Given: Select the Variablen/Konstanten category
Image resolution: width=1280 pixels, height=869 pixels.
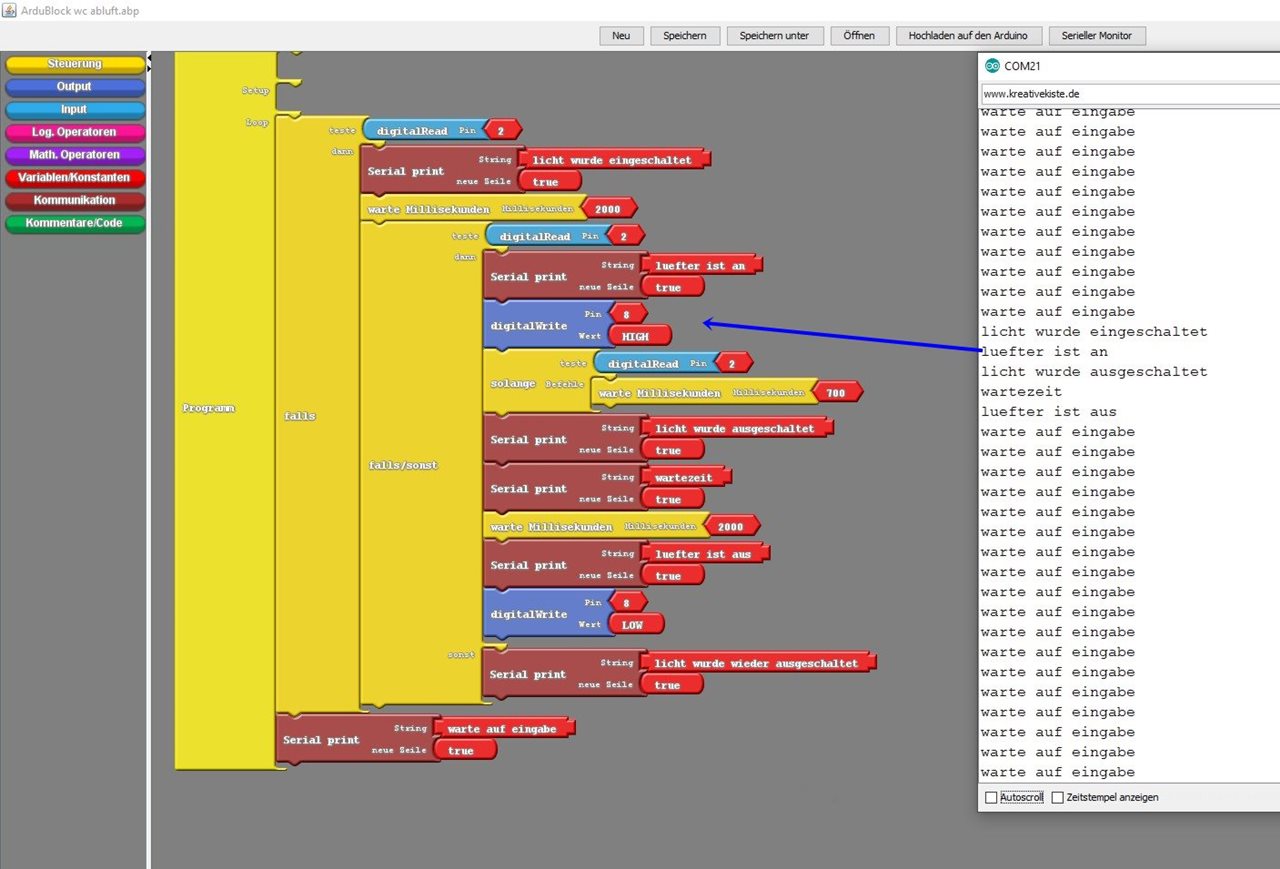Looking at the screenshot, I should tap(75, 178).
